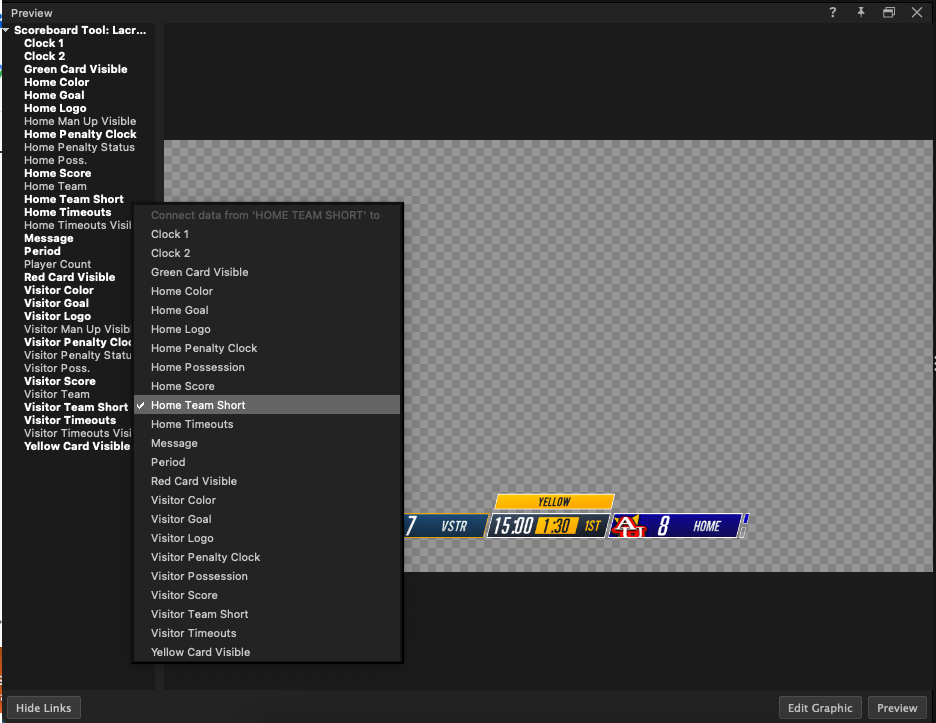Click the 15:00 game clock in scoreboard
Screen dimensions: 936x723
point(513,526)
